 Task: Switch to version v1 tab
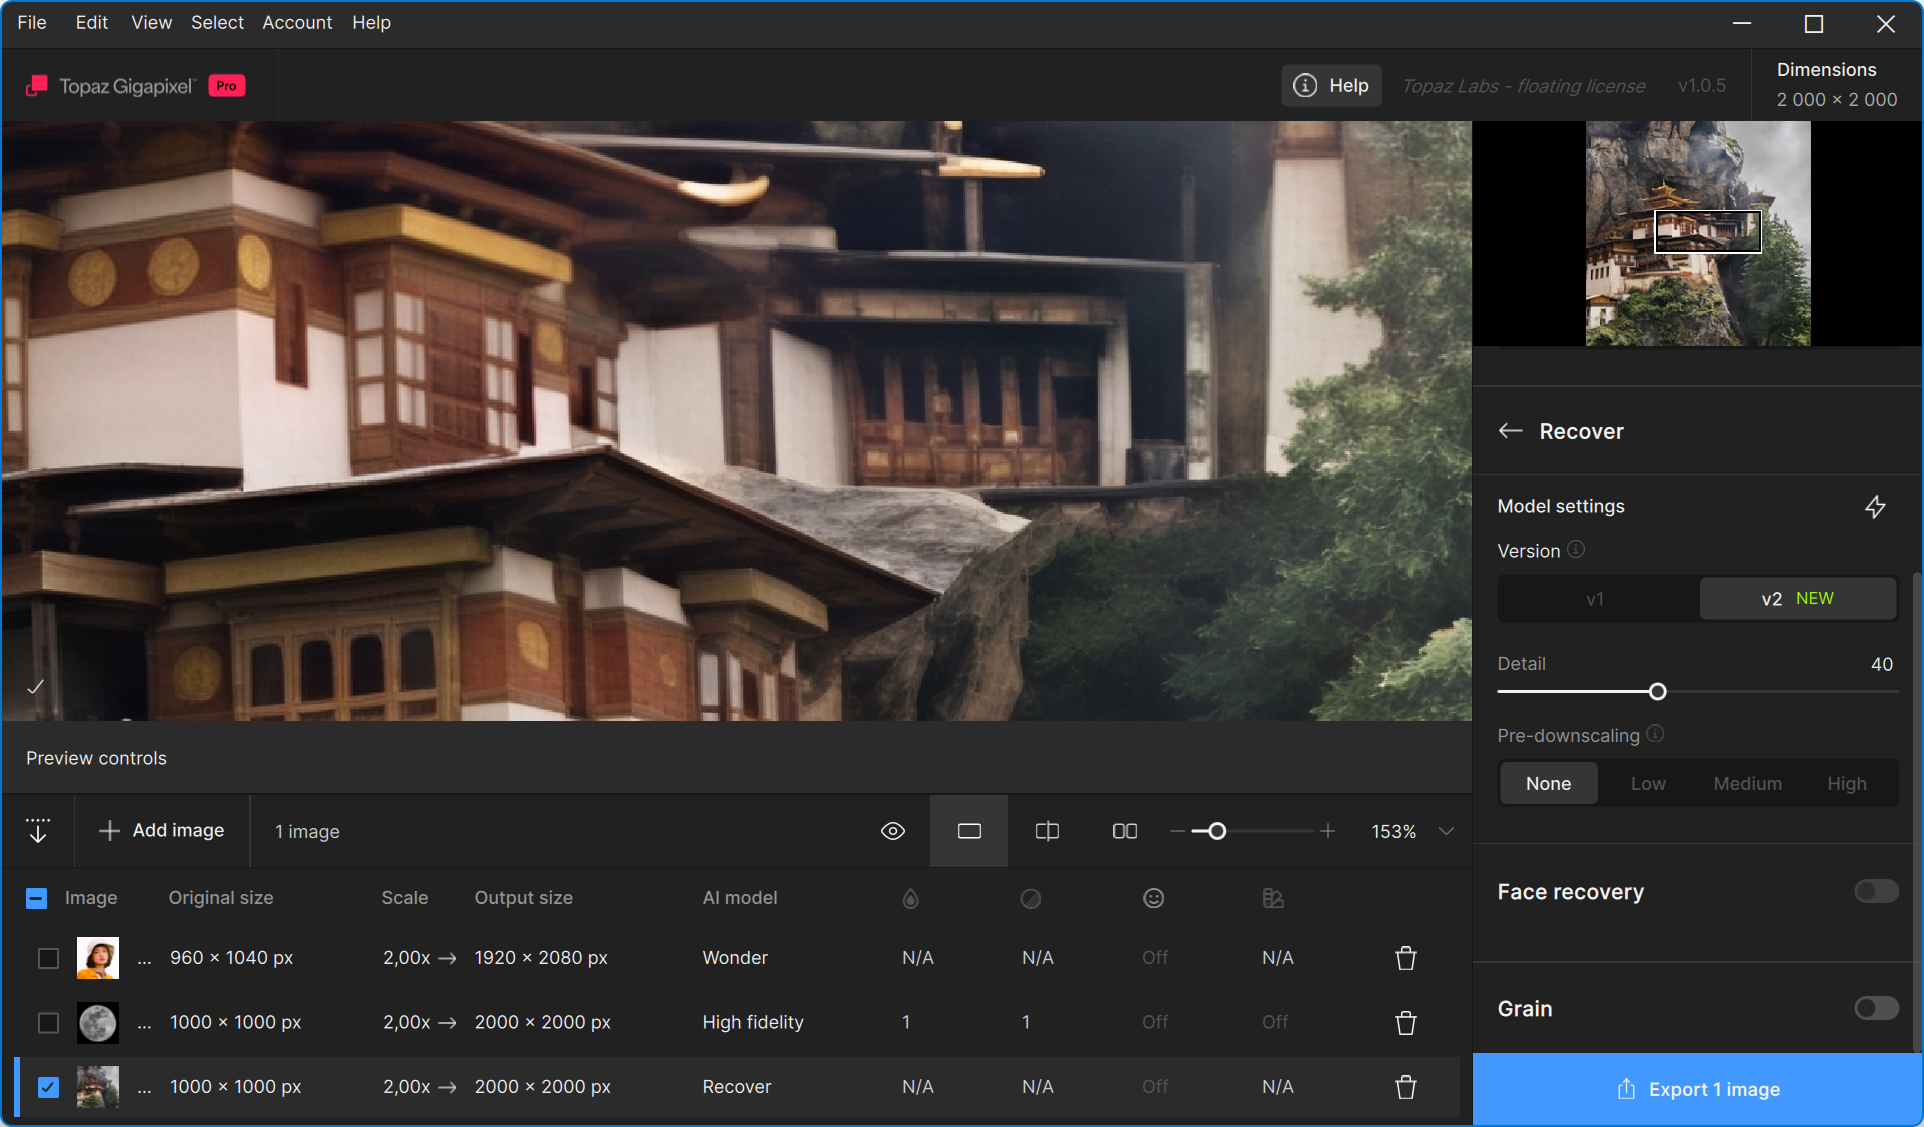tap(1595, 599)
